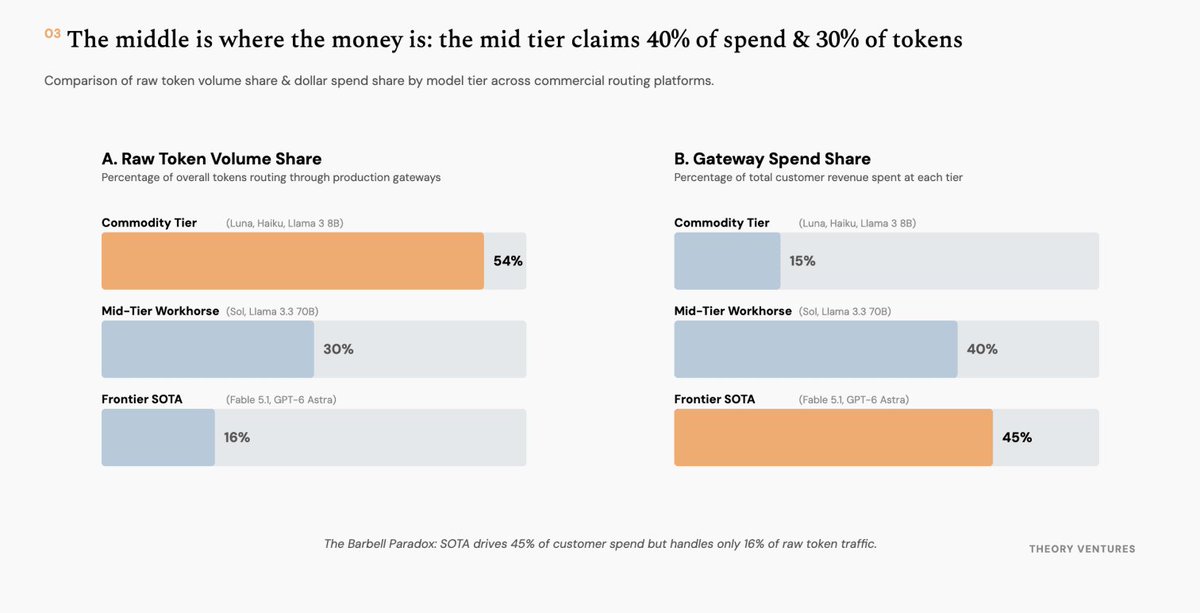Select the Mid-Tier Workhorse 30% bar
The width and height of the screenshot is (1200, 613).
click(x=208, y=349)
